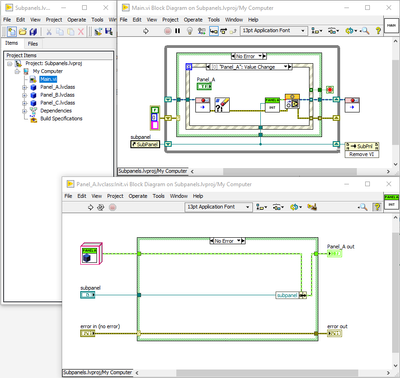Click Paste icon in project toolbar
This screenshot has width=400, height=378.
70,32
